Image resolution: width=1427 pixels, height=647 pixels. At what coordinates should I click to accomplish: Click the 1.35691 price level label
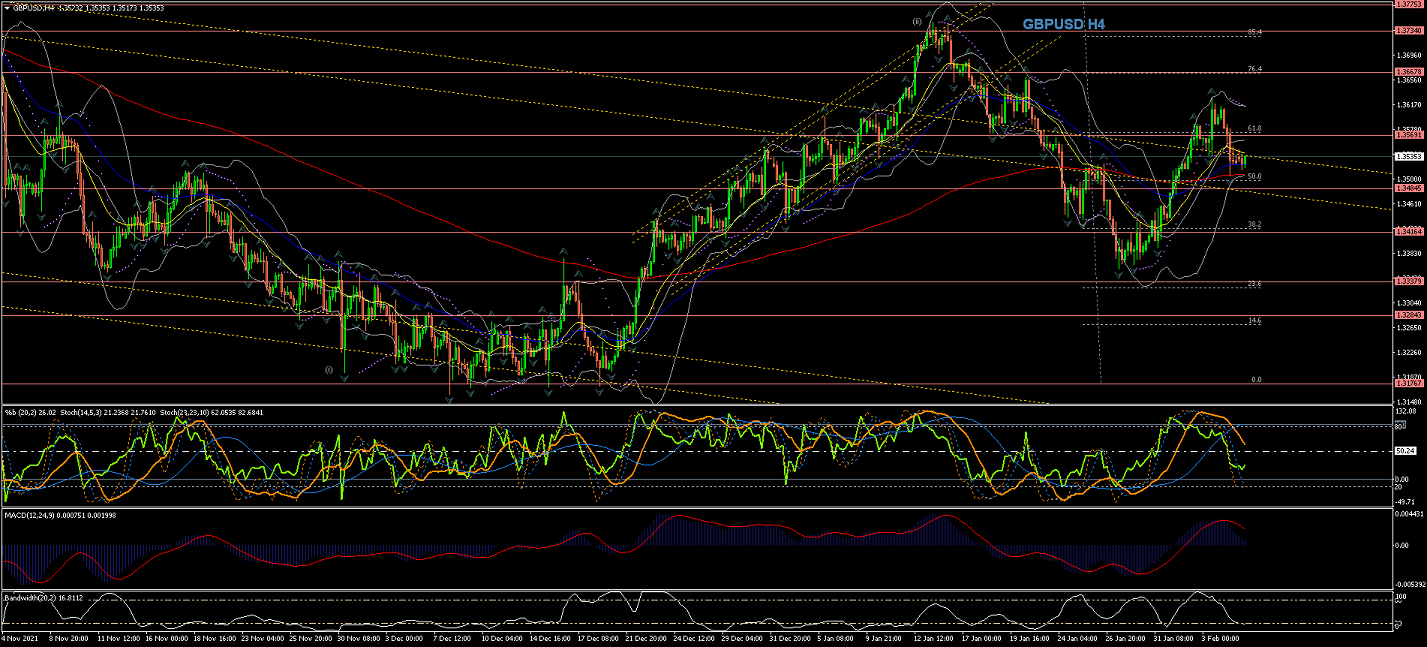pyautogui.click(x=1407, y=135)
